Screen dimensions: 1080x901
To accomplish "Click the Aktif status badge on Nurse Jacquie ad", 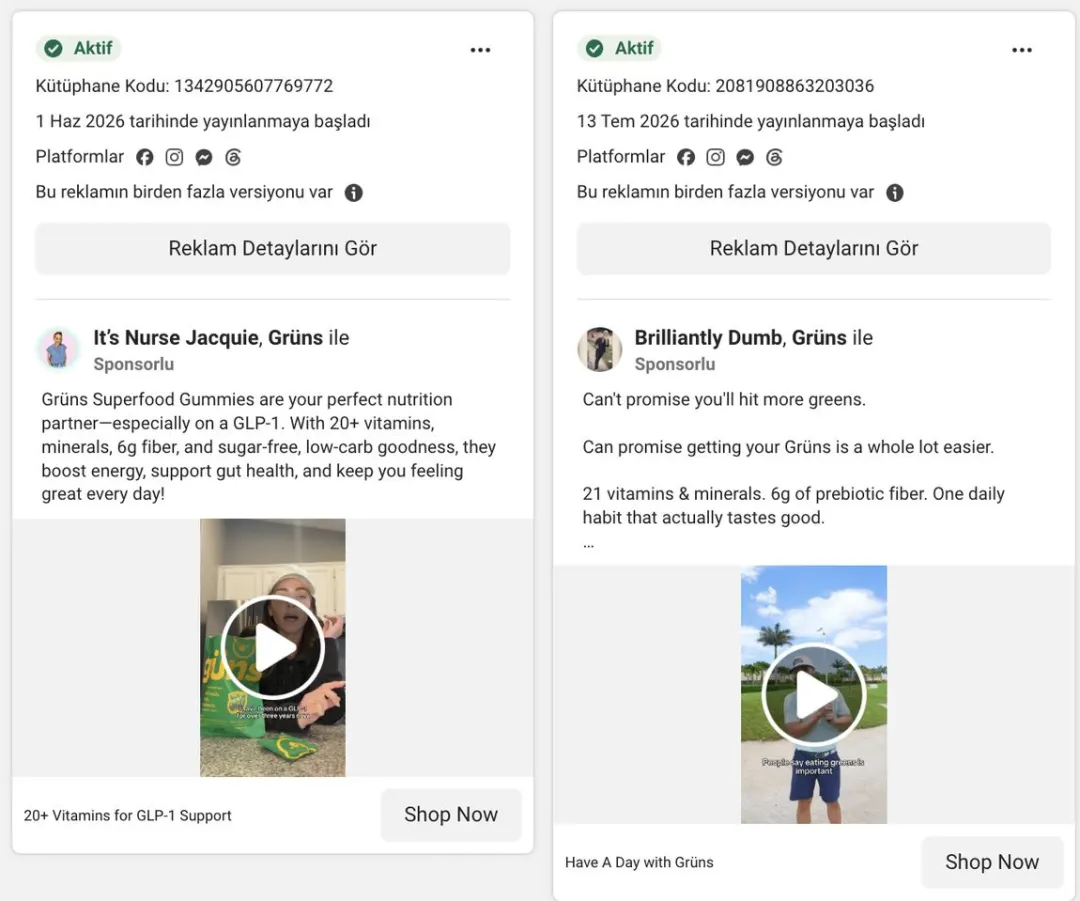I will point(79,48).
